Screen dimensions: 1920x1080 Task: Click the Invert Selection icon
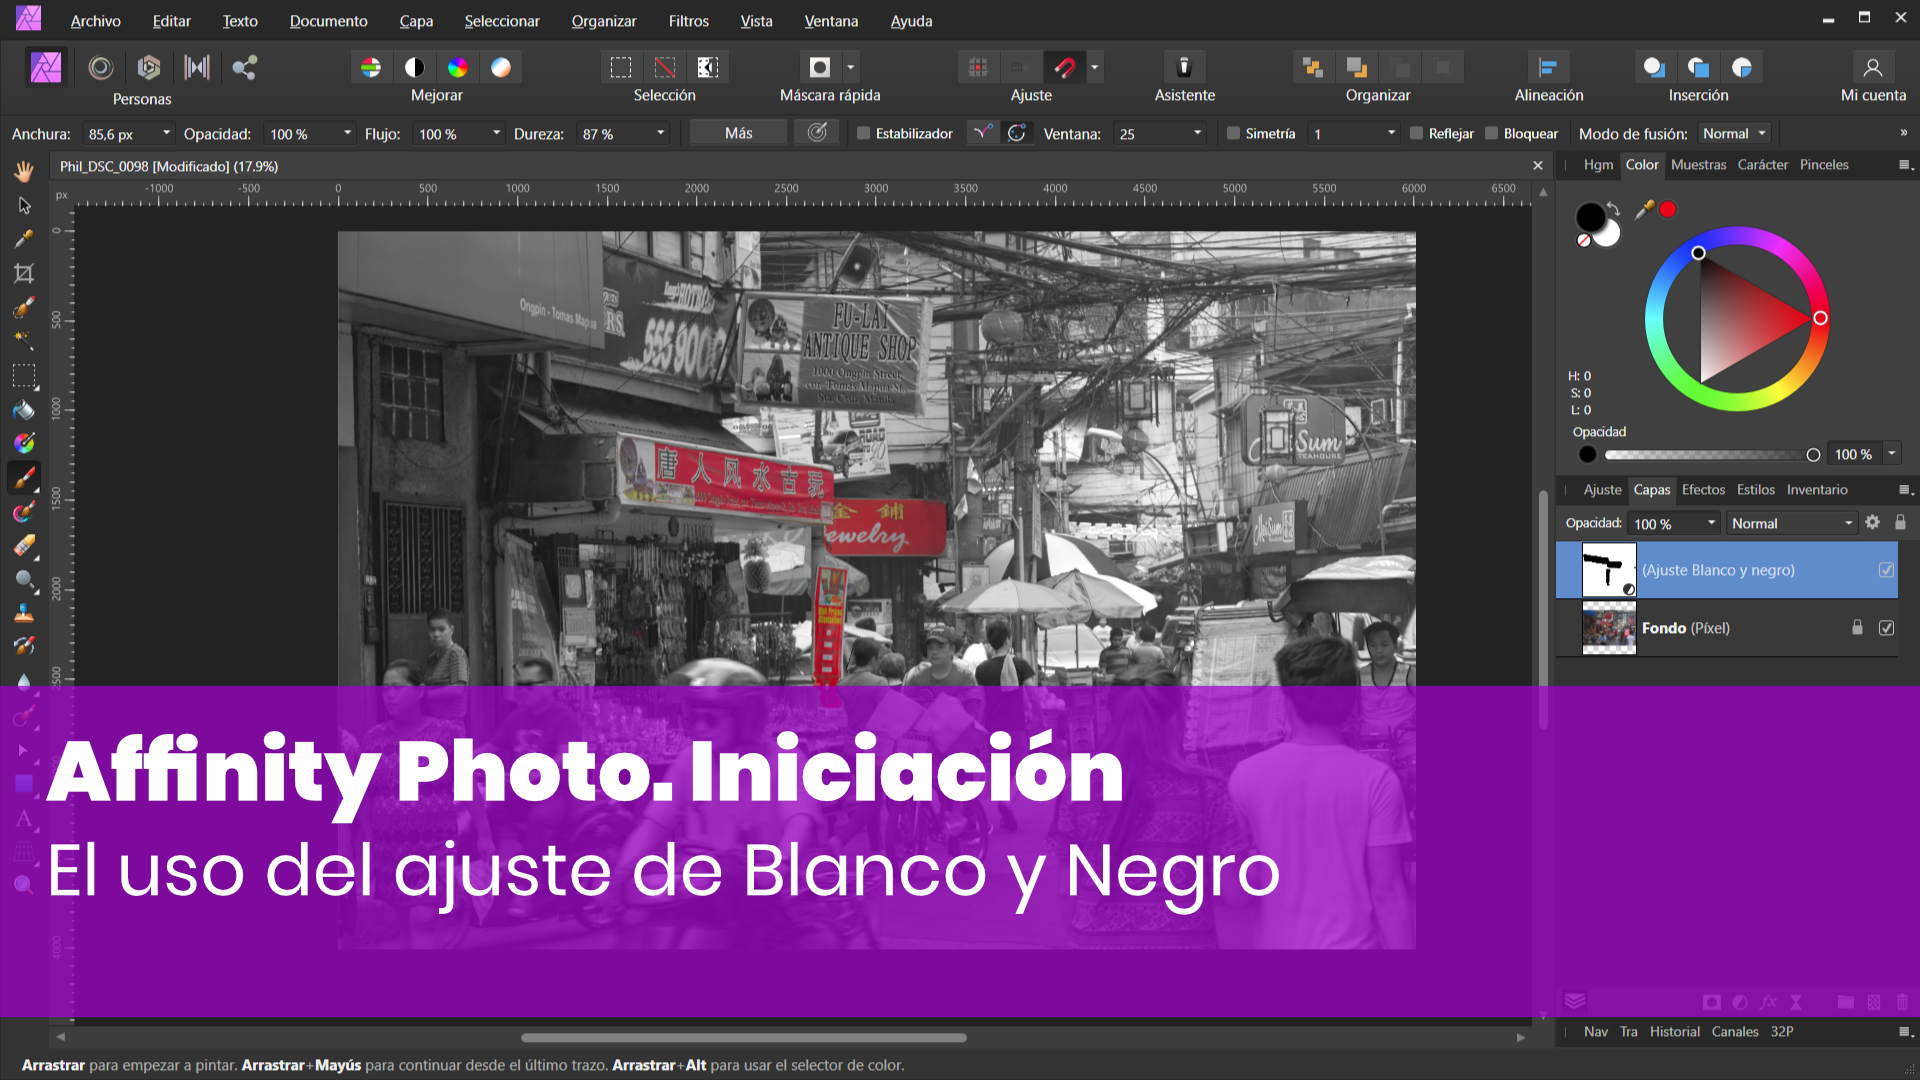(x=708, y=67)
